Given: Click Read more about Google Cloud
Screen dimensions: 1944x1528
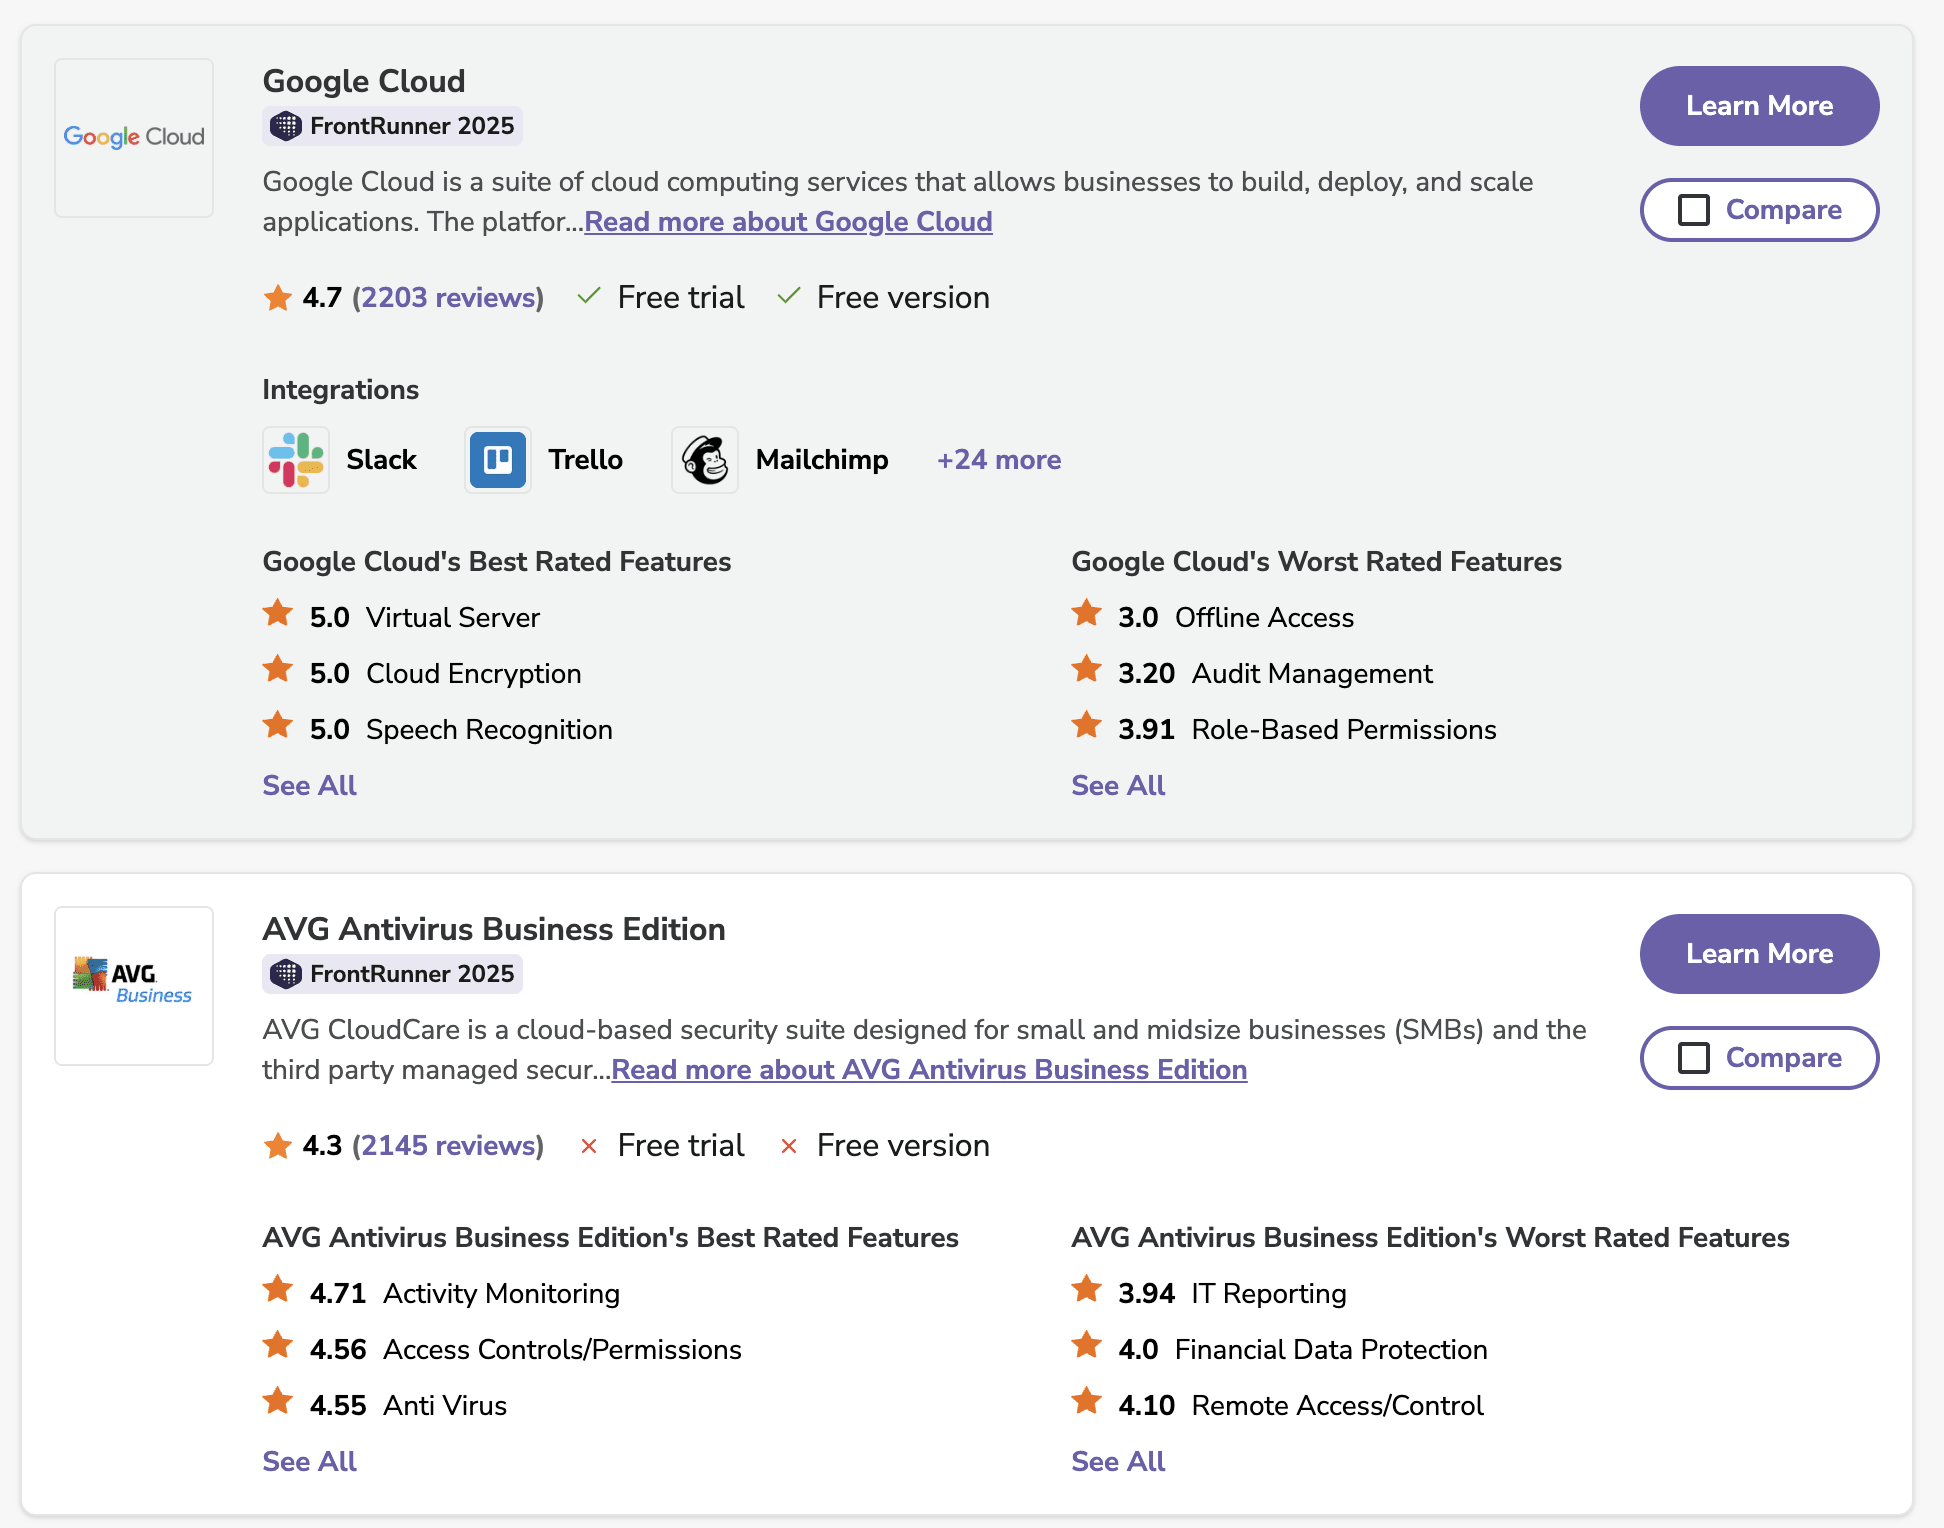Looking at the screenshot, I should tap(788, 221).
